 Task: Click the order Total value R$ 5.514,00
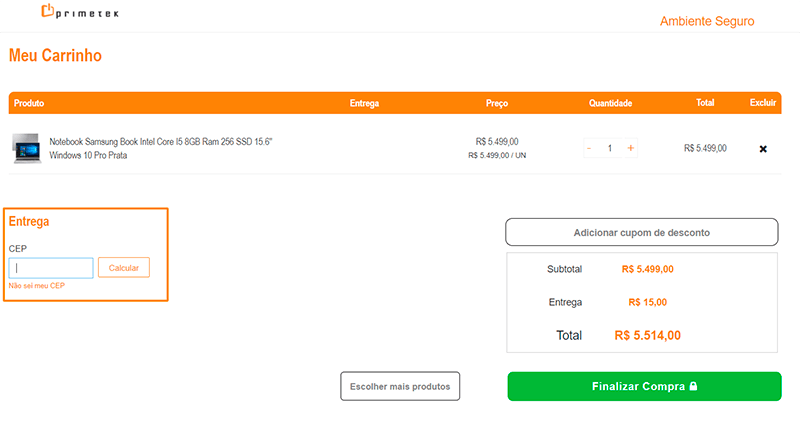point(647,336)
